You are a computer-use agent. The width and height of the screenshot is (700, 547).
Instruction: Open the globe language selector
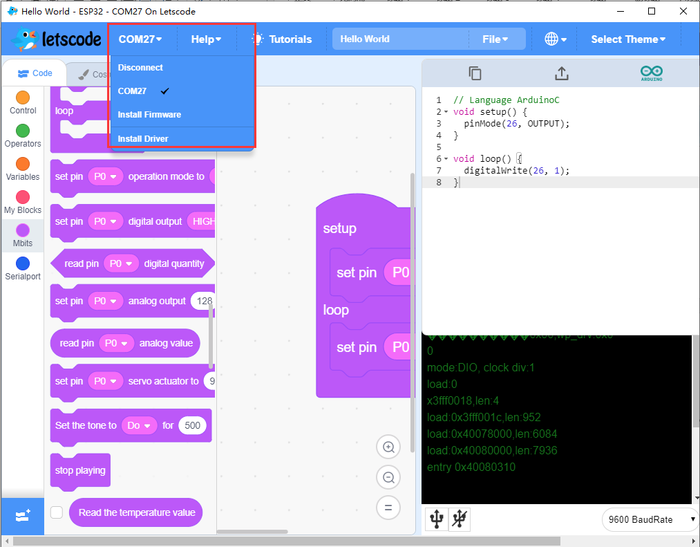coord(555,40)
